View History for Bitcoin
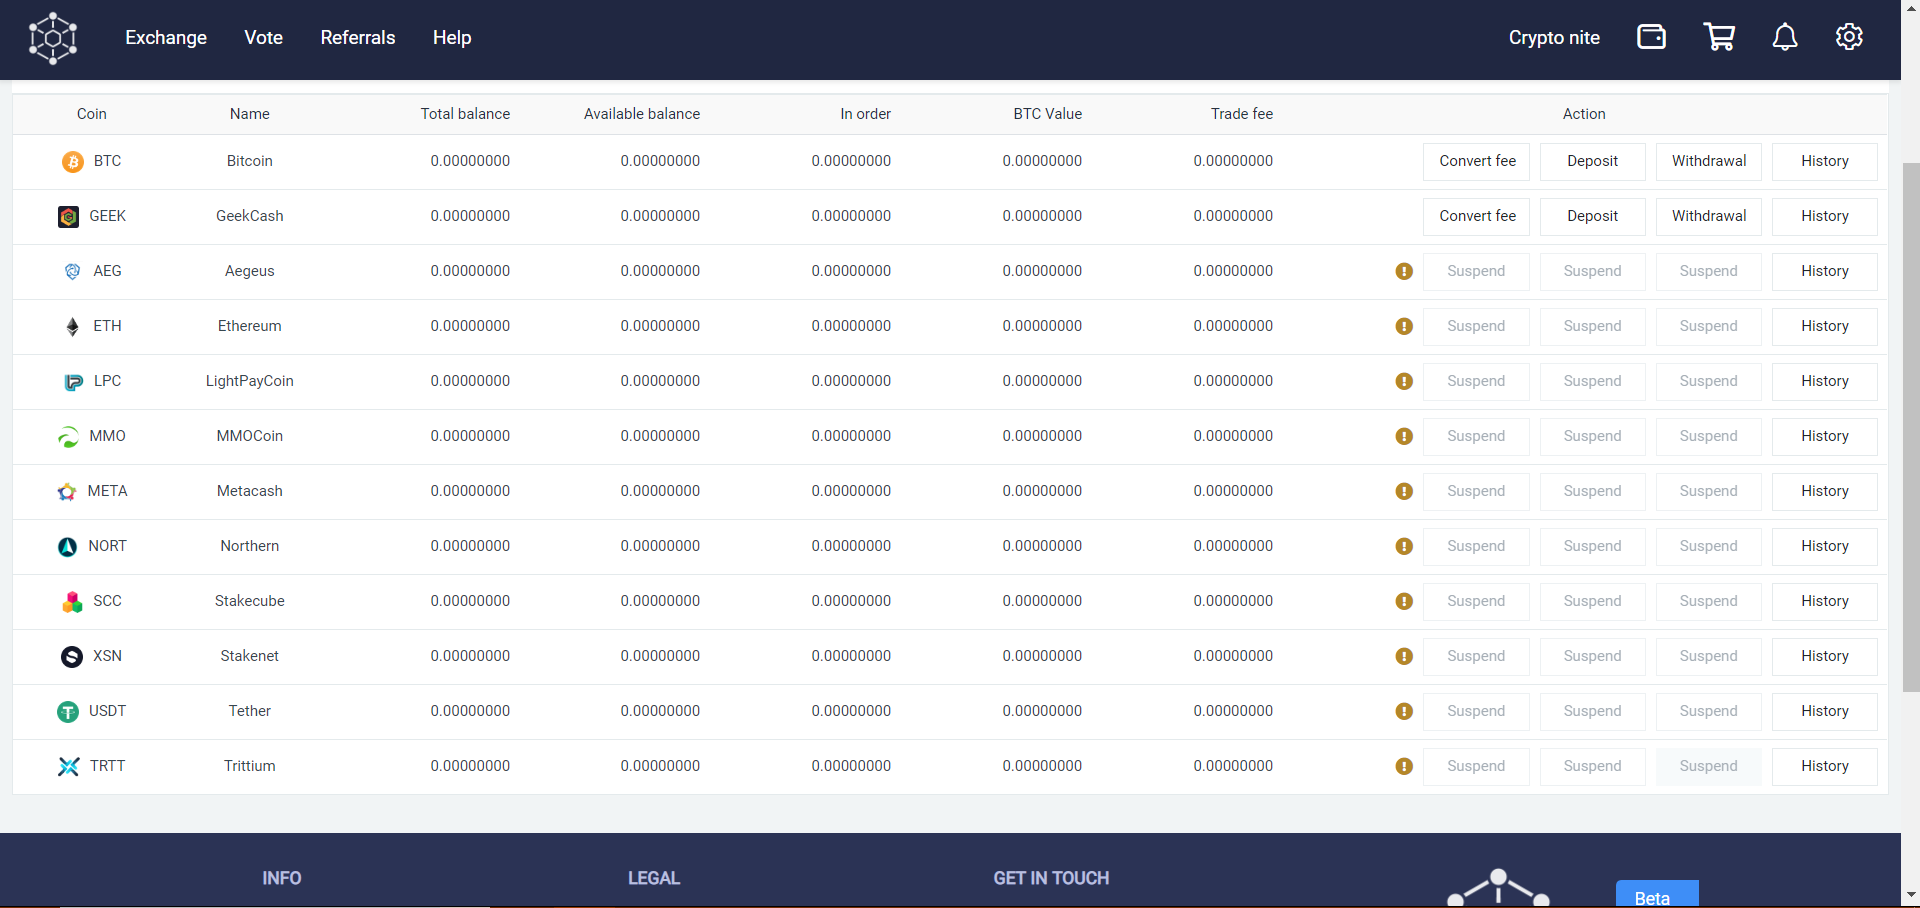Viewport: 1920px width, 908px height. tap(1825, 162)
